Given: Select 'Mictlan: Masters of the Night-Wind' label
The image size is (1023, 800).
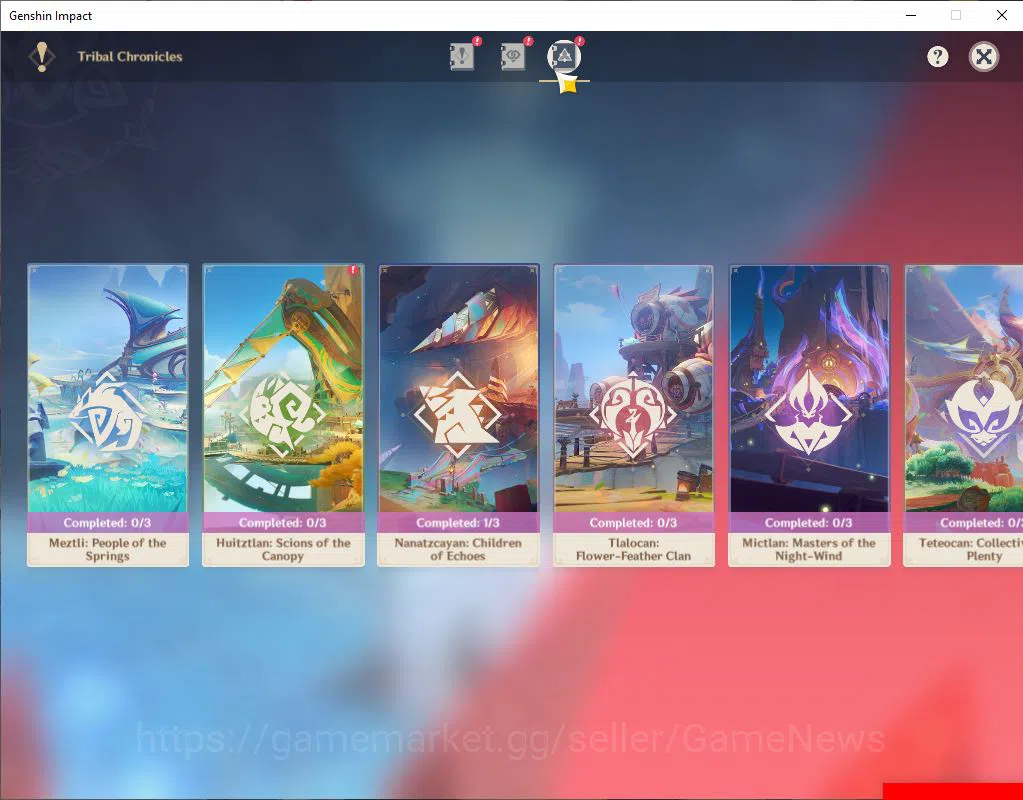Looking at the screenshot, I should (x=809, y=549).
